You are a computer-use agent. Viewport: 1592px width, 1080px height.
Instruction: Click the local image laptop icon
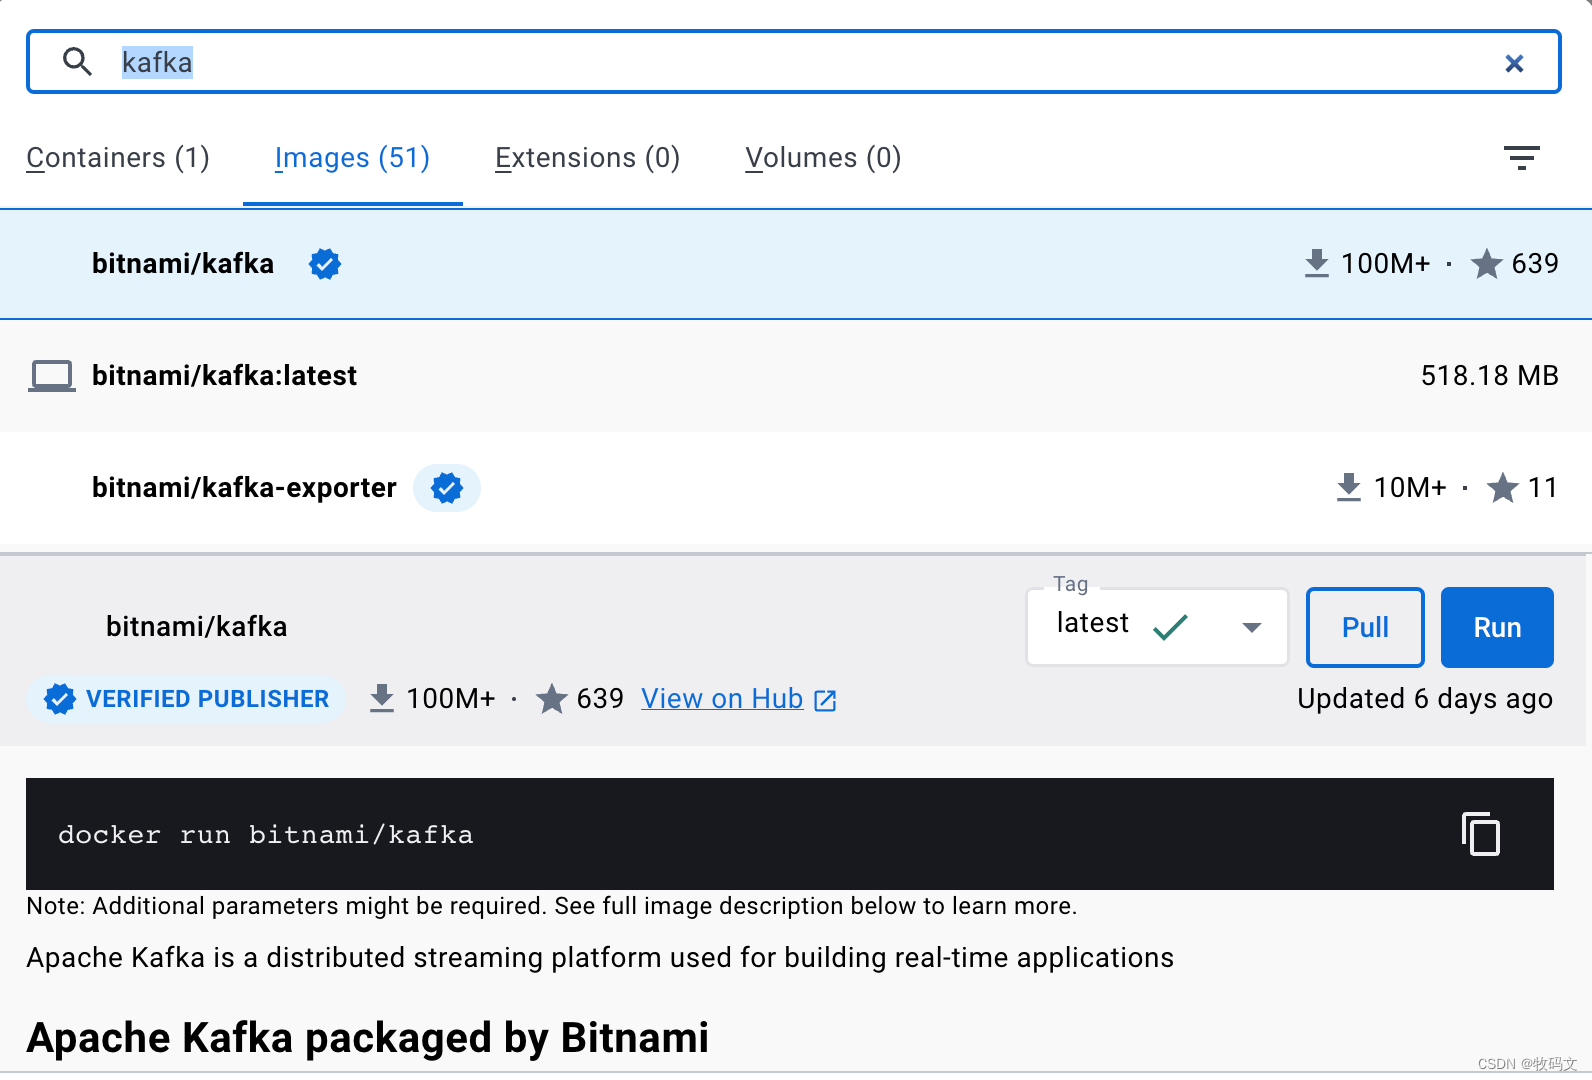(x=52, y=376)
